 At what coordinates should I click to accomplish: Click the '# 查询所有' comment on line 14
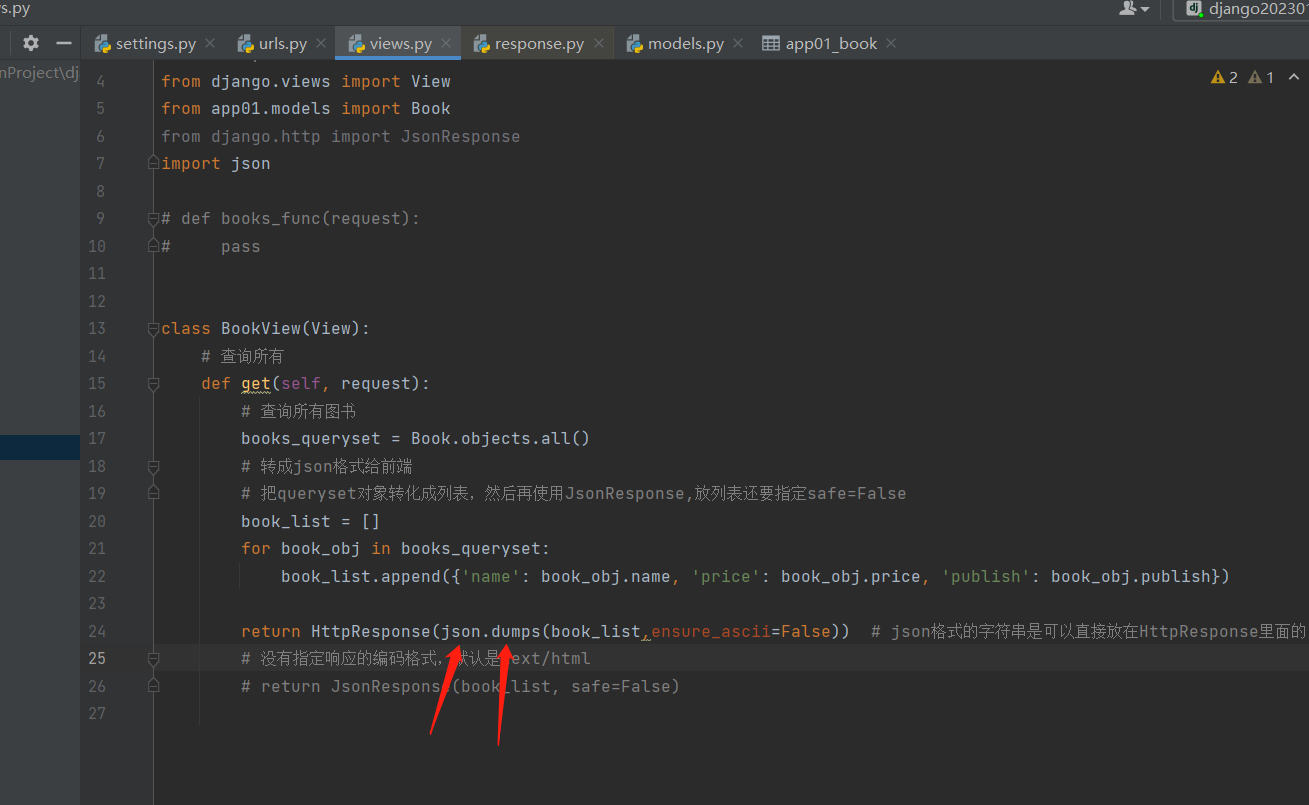click(242, 356)
